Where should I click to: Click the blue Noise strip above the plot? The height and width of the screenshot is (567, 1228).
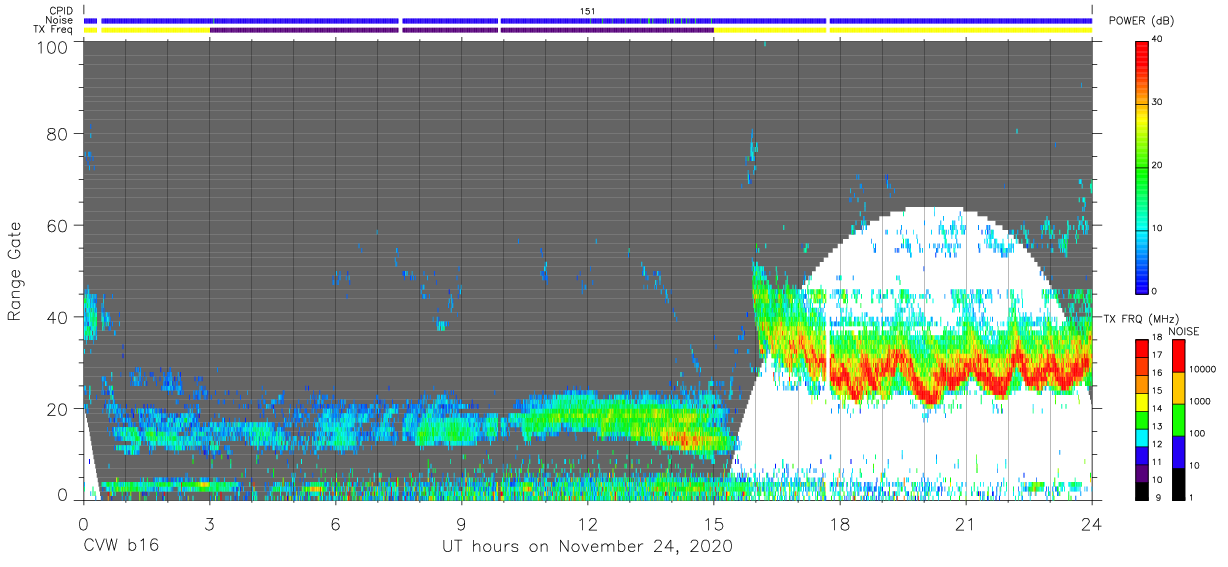[588, 20]
